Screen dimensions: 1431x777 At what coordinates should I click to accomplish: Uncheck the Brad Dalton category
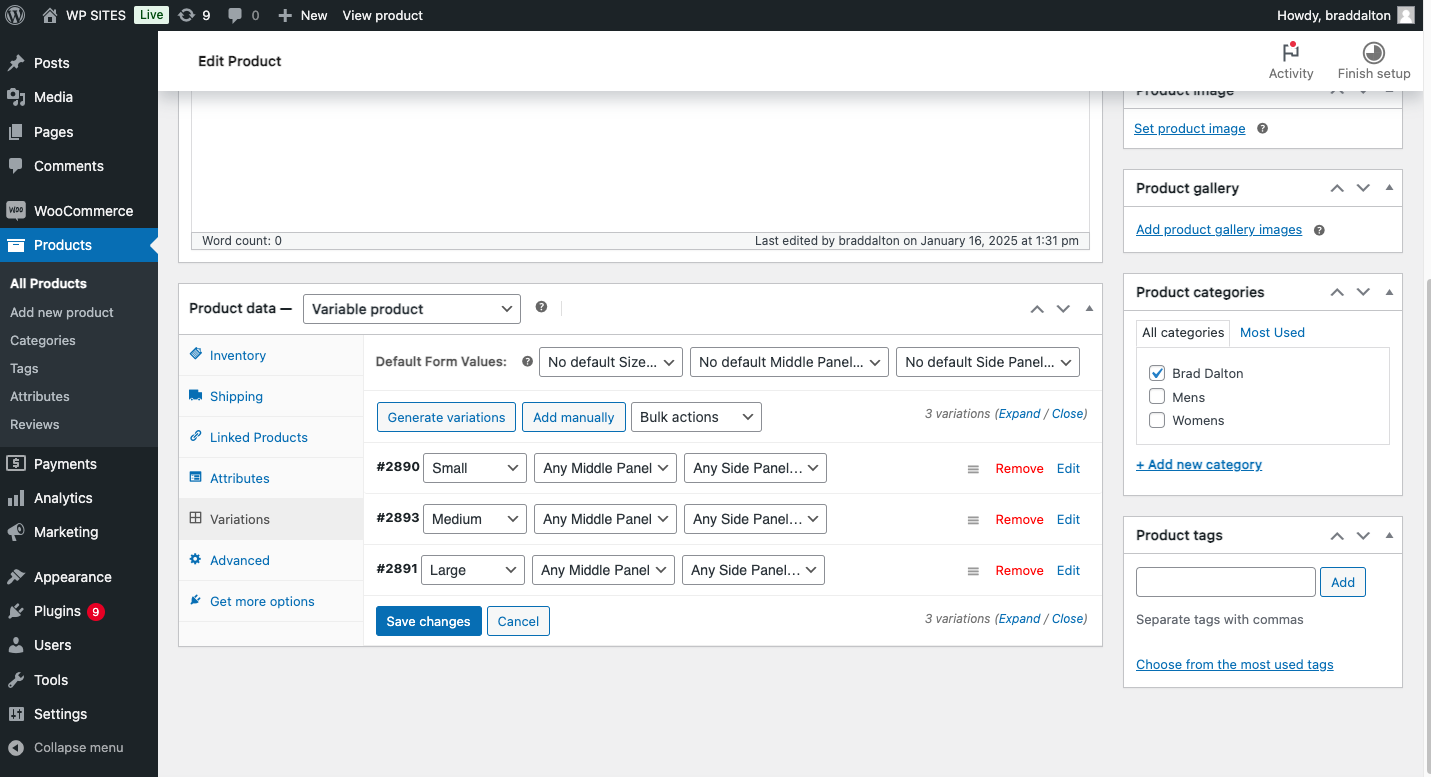pyautogui.click(x=1157, y=373)
